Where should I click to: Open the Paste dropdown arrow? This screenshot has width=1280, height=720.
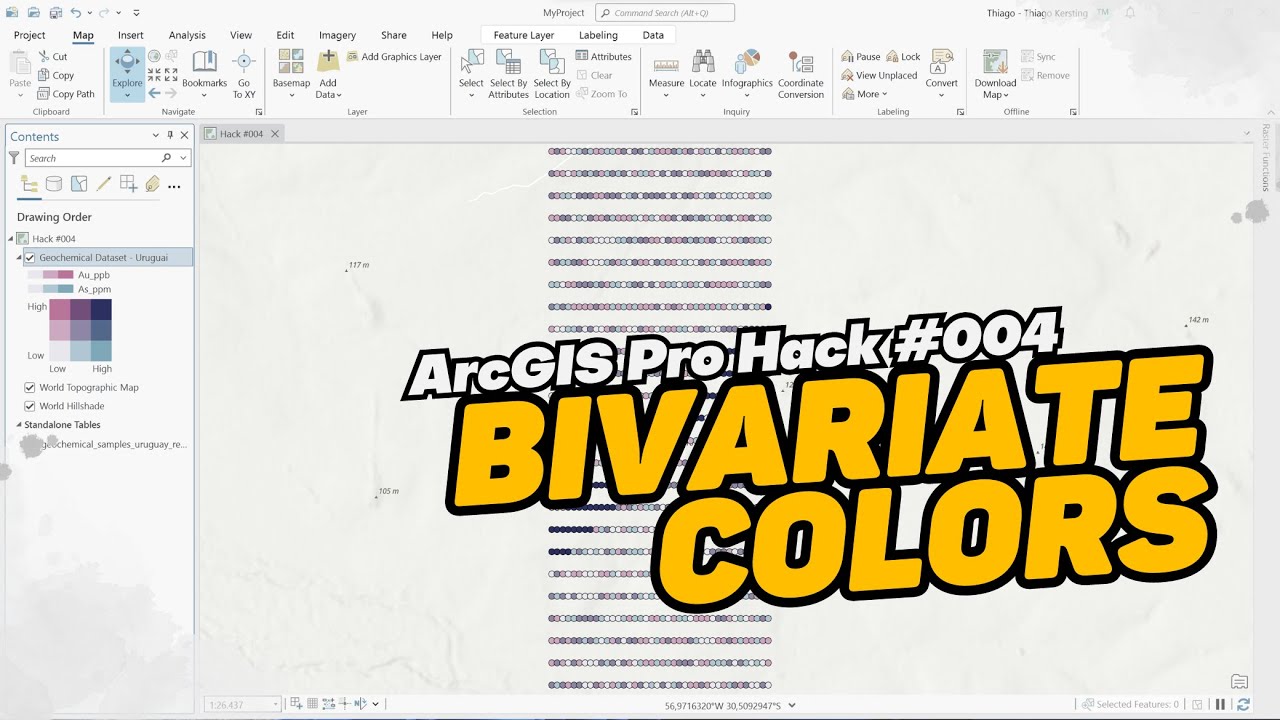click(x=20, y=95)
